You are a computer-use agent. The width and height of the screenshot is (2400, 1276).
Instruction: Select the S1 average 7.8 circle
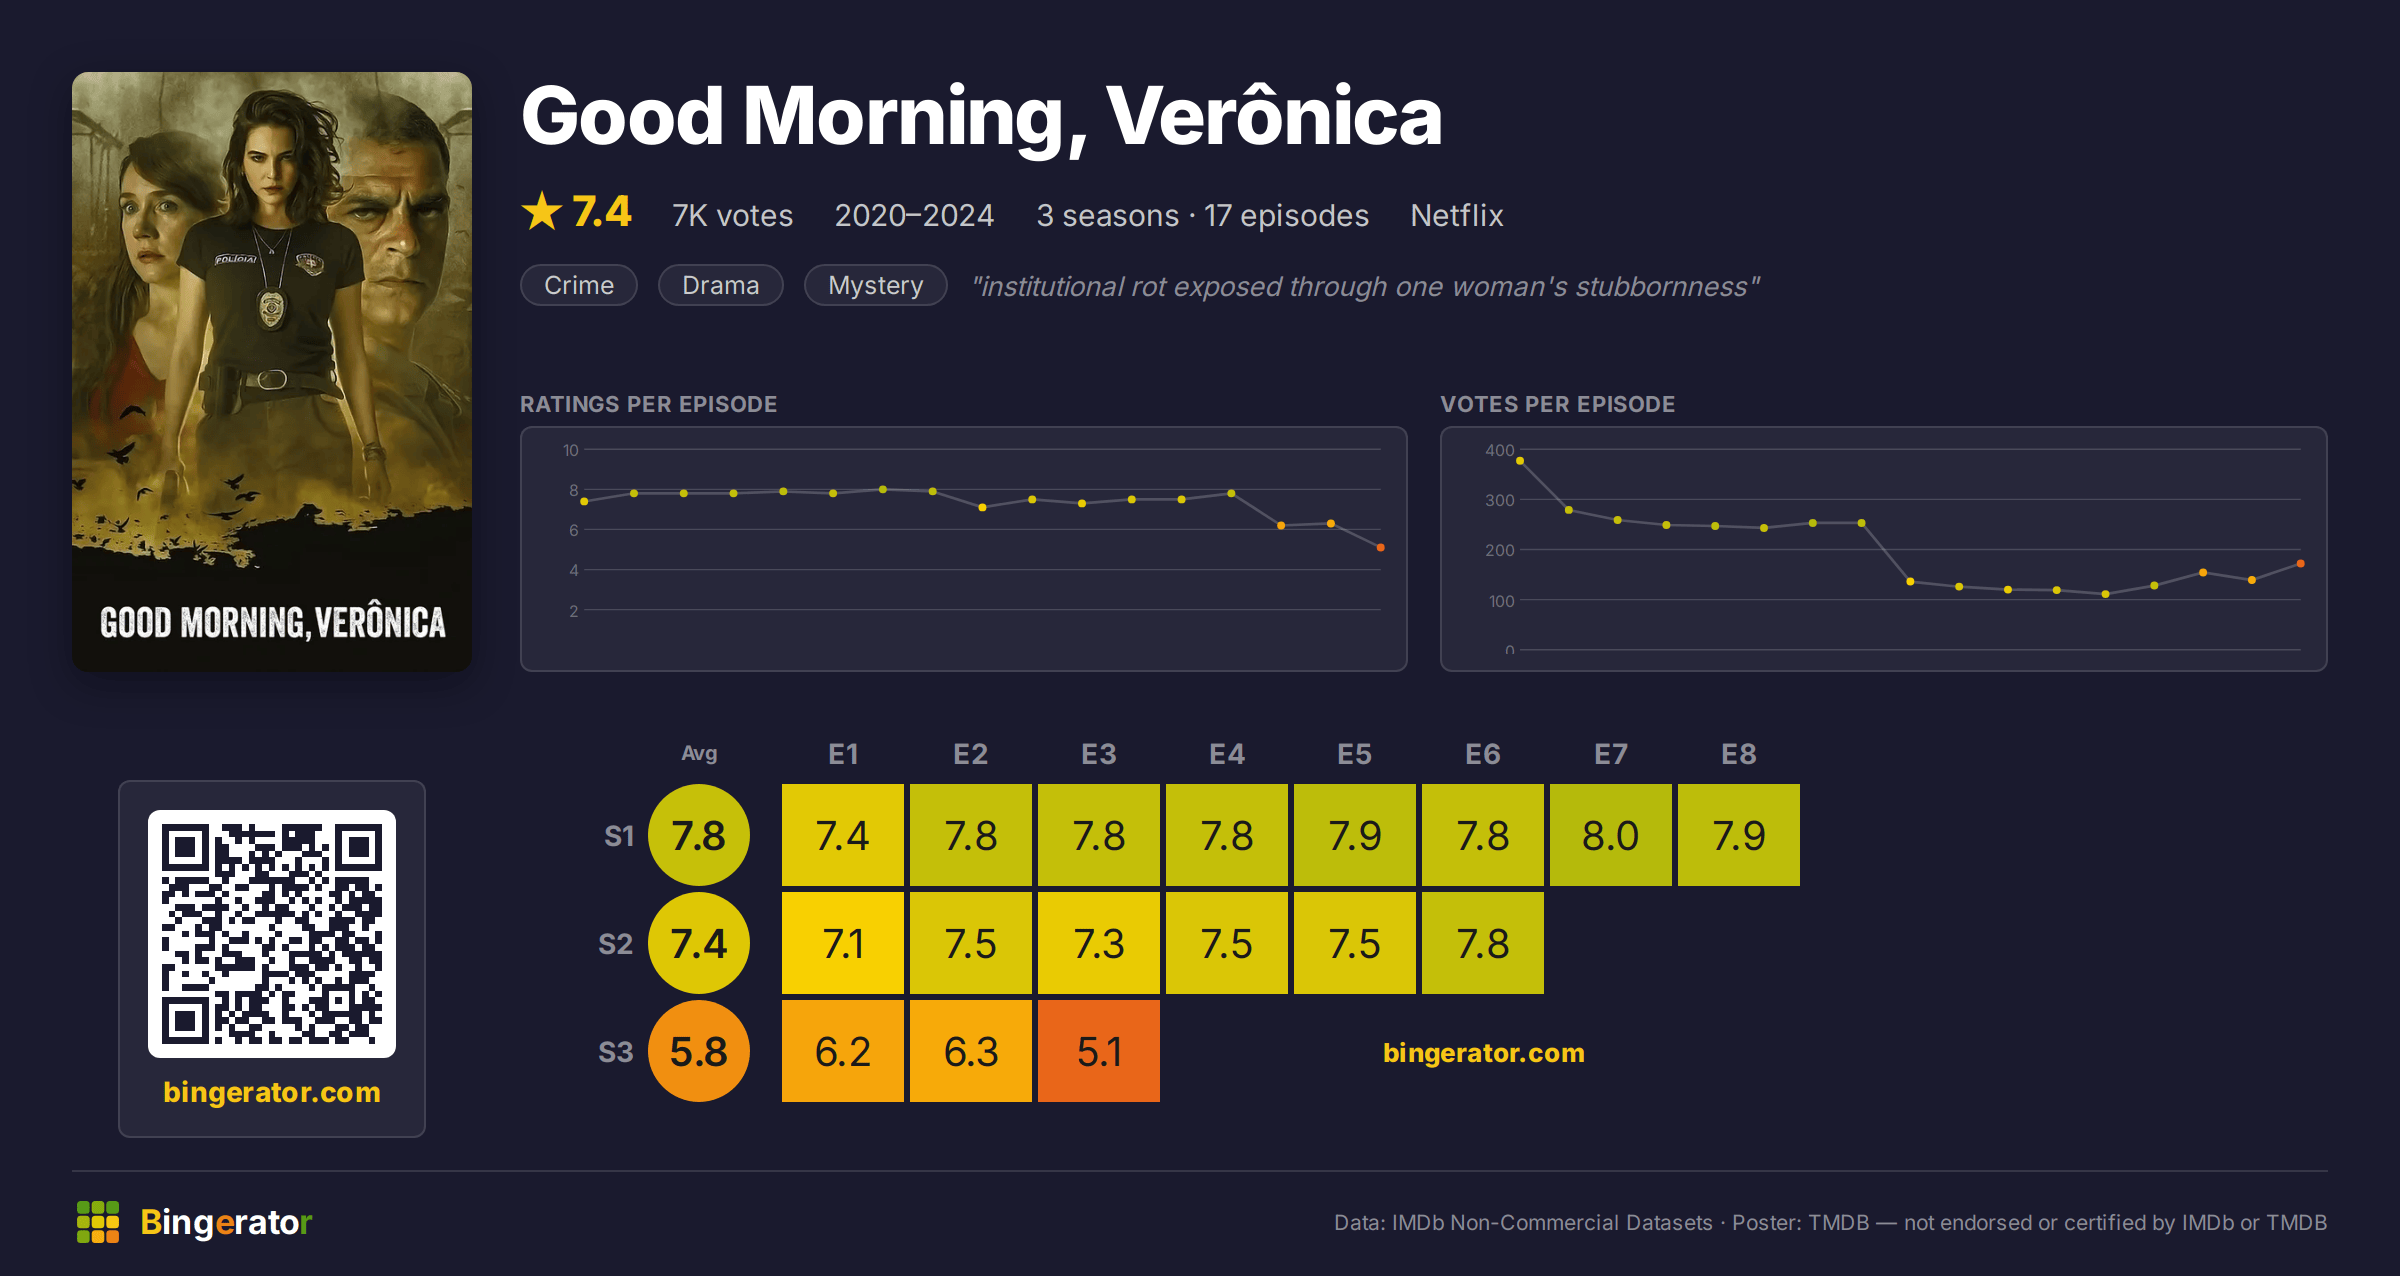[x=699, y=835]
